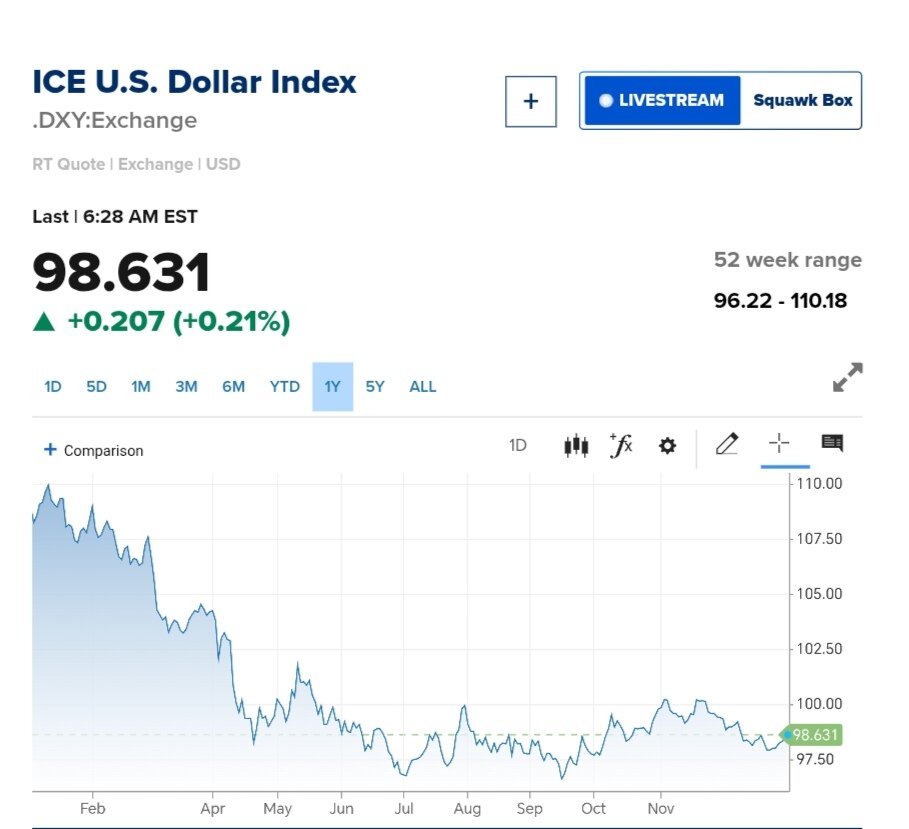The height and width of the screenshot is (829, 909).
Task: Open the fx studies/indicators menu
Action: (621, 446)
